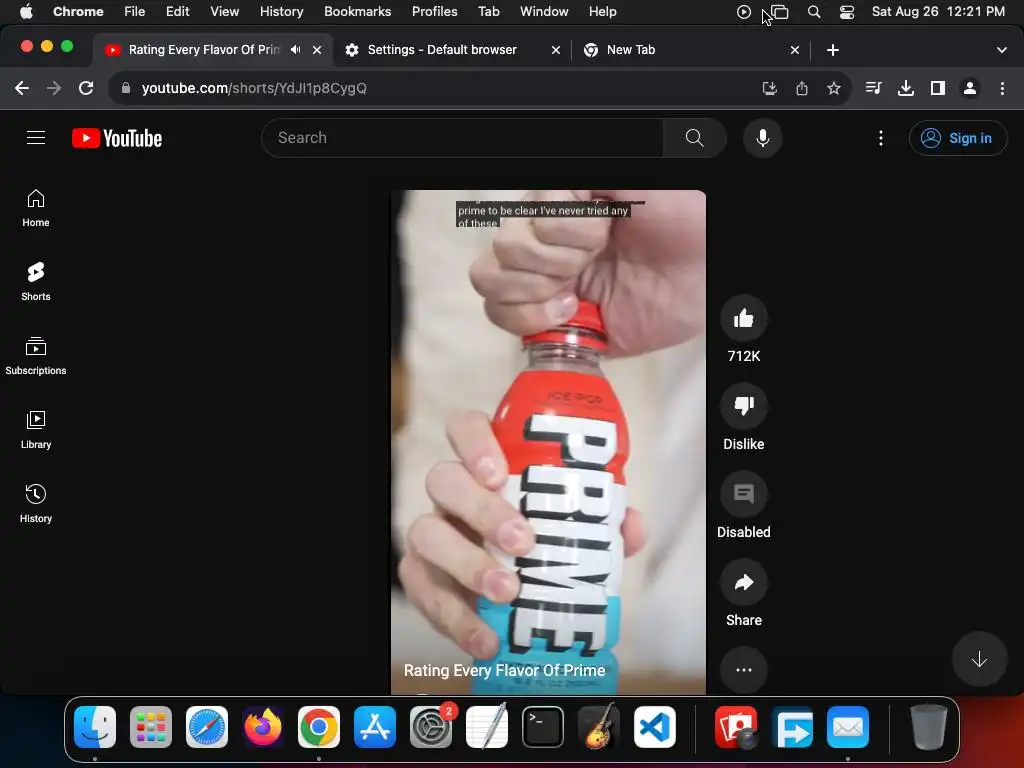Open Mail from the Dock
1024x768 pixels.
click(848, 727)
